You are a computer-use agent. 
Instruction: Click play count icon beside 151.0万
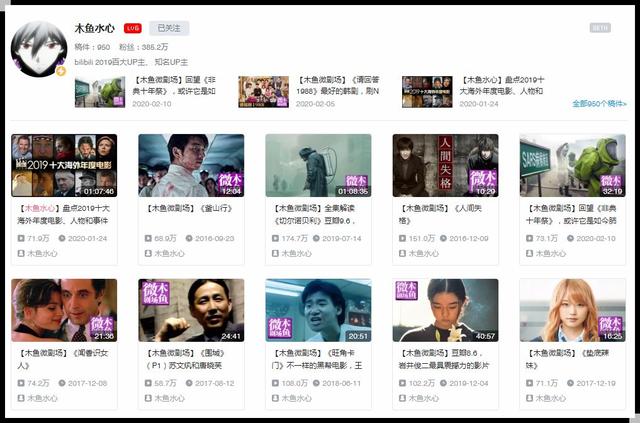tap(402, 238)
